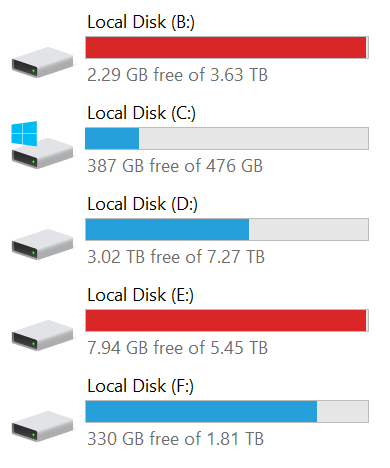Click the Local Disk (E:) label
Viewport: 390px width, 468px height.
pyautogui.click(x=140, y=295)
